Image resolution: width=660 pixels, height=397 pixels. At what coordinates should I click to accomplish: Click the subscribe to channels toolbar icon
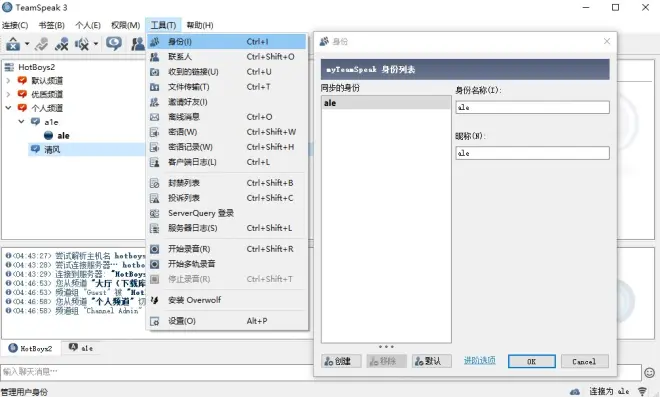62,43
